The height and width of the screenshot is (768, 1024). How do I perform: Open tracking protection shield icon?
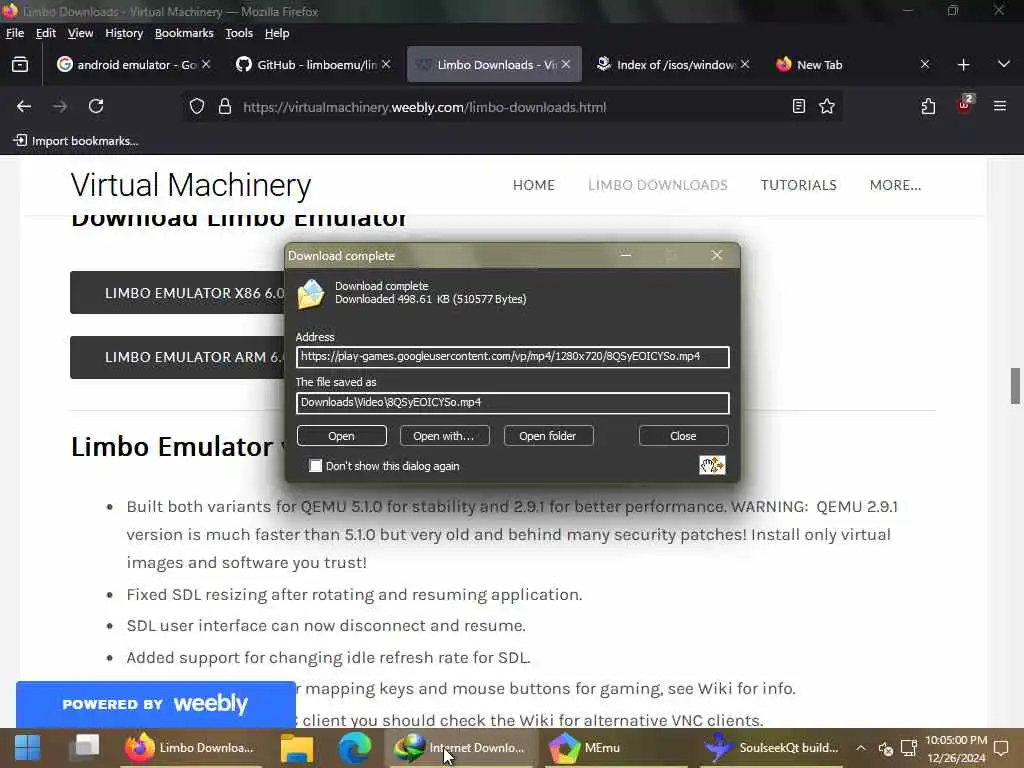tap(197, 106)
